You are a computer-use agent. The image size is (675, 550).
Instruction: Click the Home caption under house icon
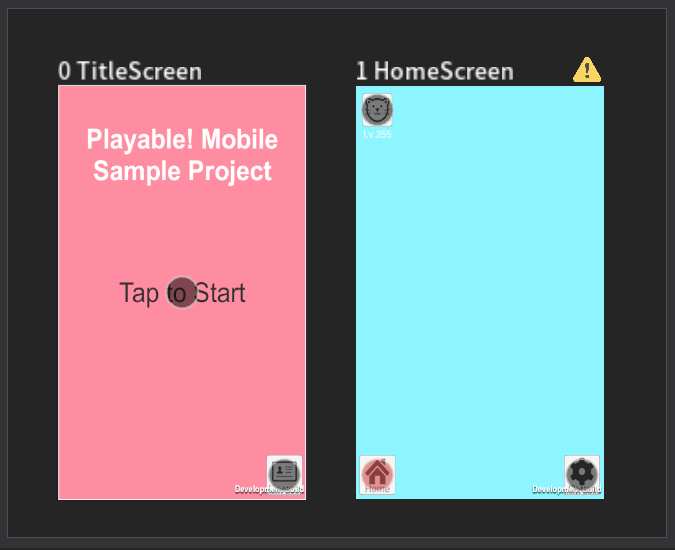pos(377,489)
